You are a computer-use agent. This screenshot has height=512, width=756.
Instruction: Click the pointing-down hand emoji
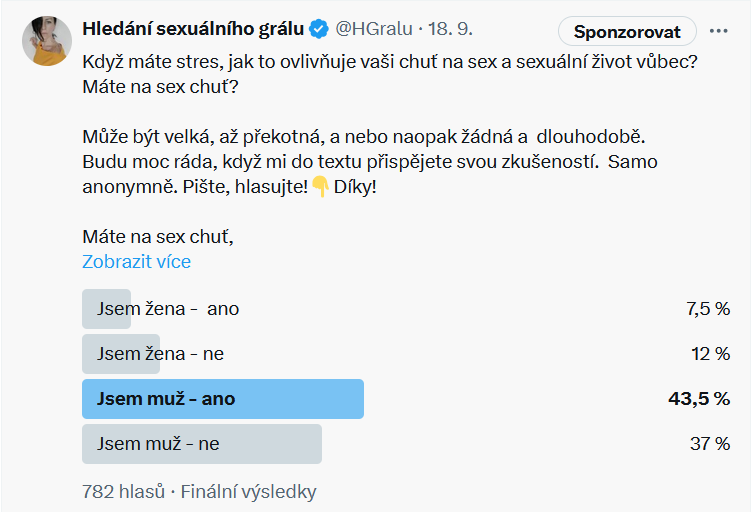[x=320, y=186]
